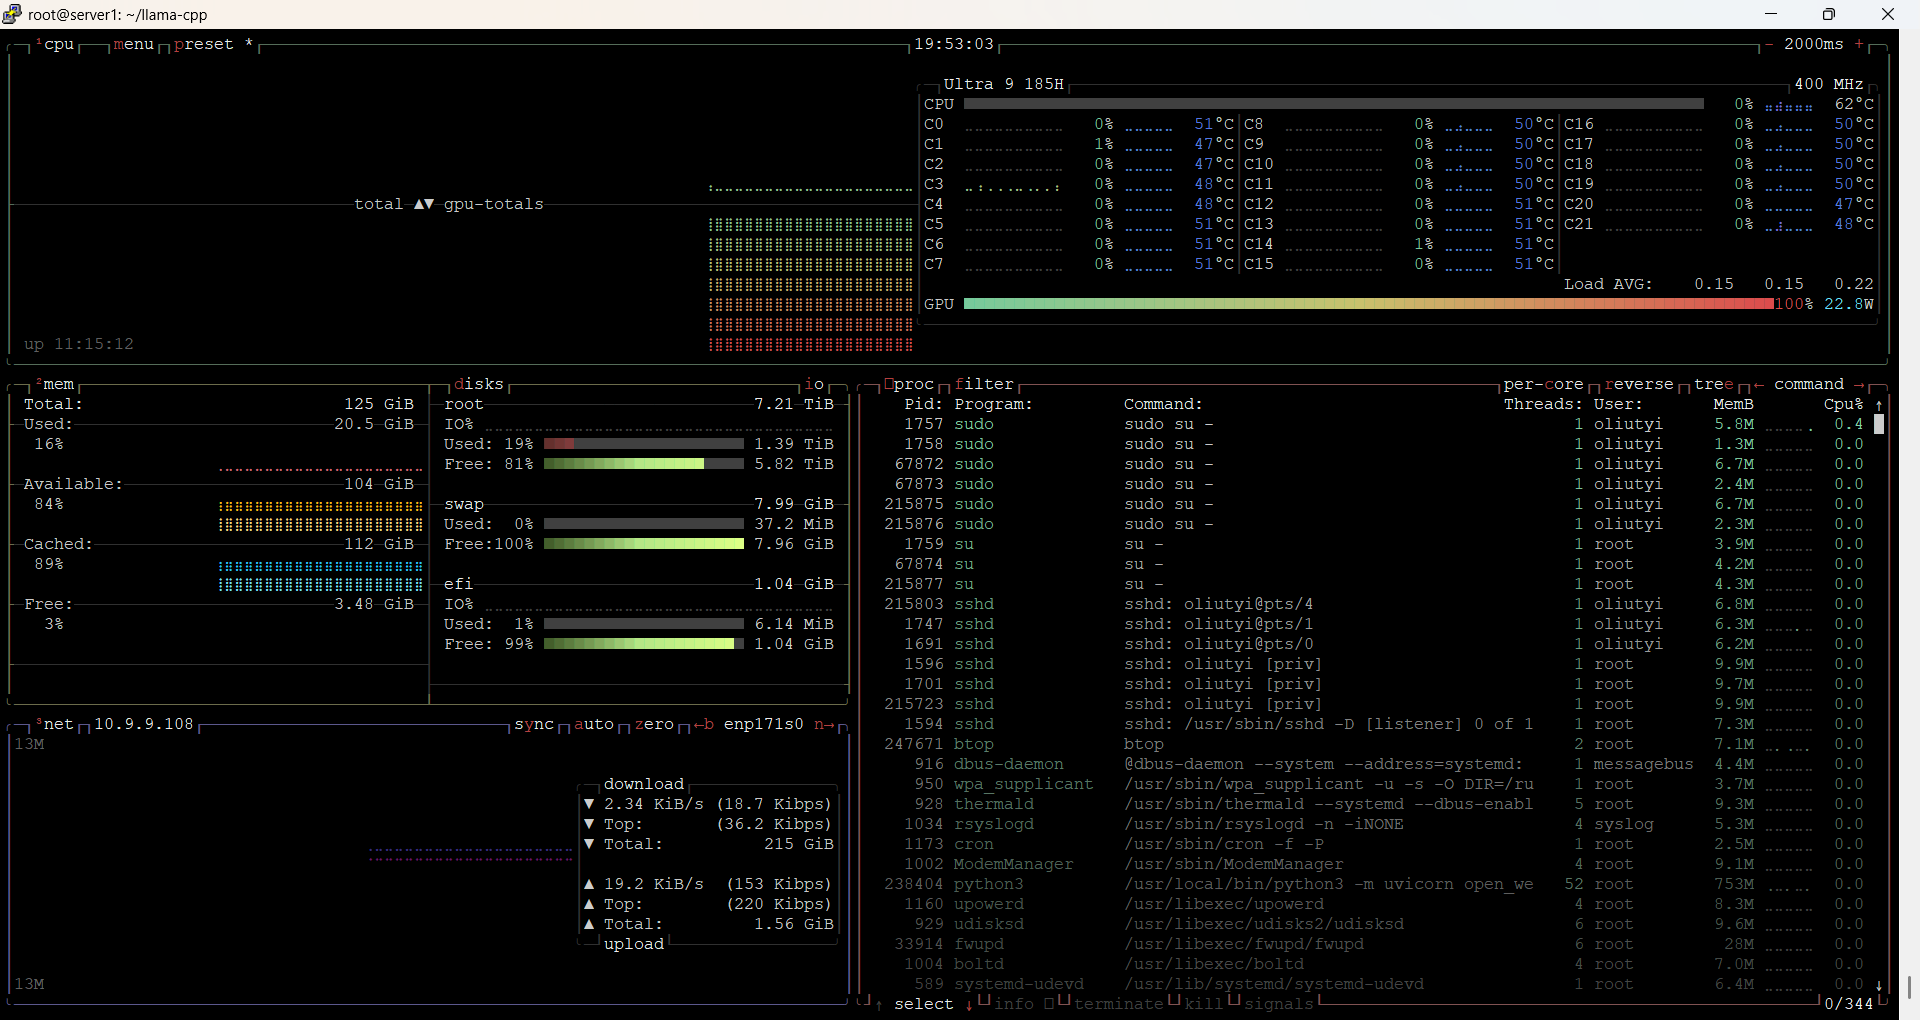1920x1020 pixels.
Task: Toggle reverse sorting of processes
Action: (1638, 384)
